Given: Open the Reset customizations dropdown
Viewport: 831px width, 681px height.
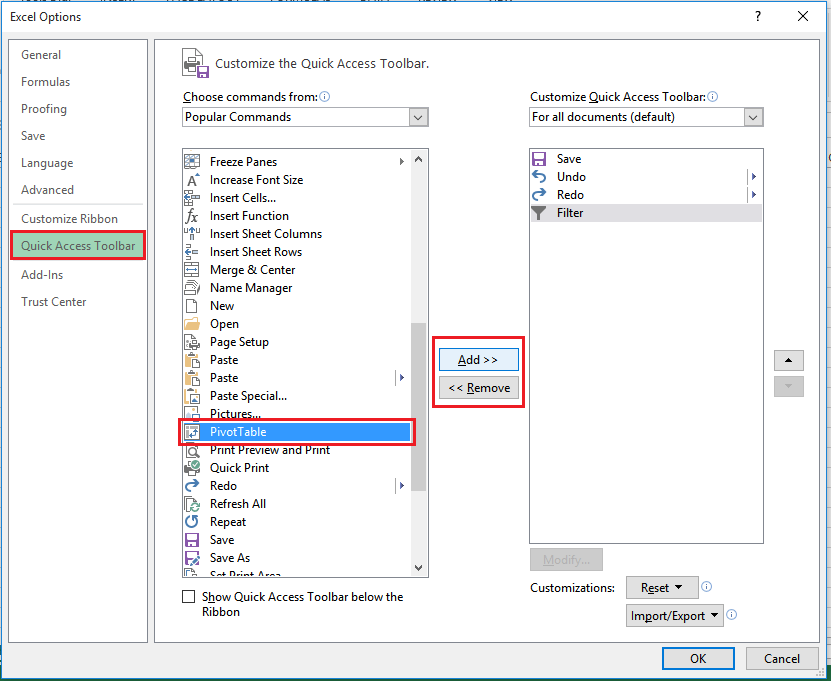Looking at the screenshot, I should click(x=662, y=588).
